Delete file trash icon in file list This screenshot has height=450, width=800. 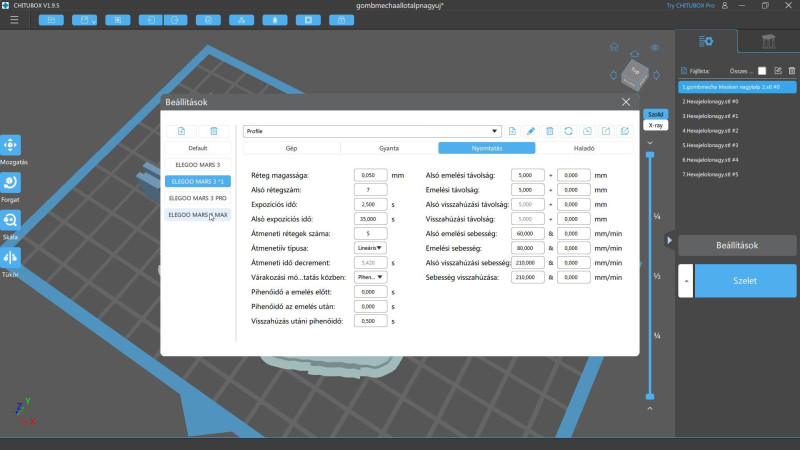(791, 71)
